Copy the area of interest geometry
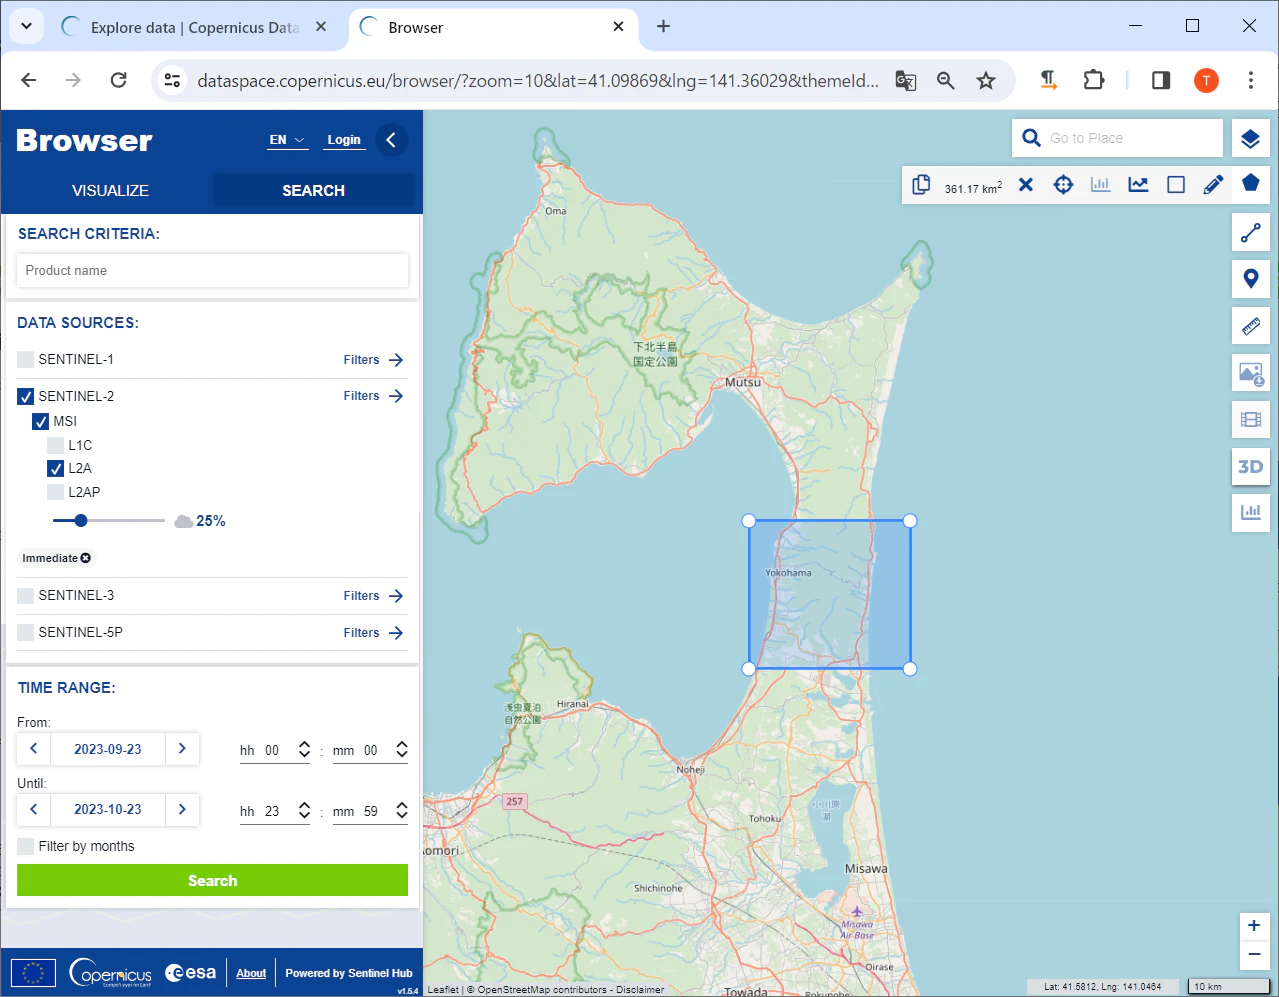1279x997 pixels. click(x=921, y=185)
